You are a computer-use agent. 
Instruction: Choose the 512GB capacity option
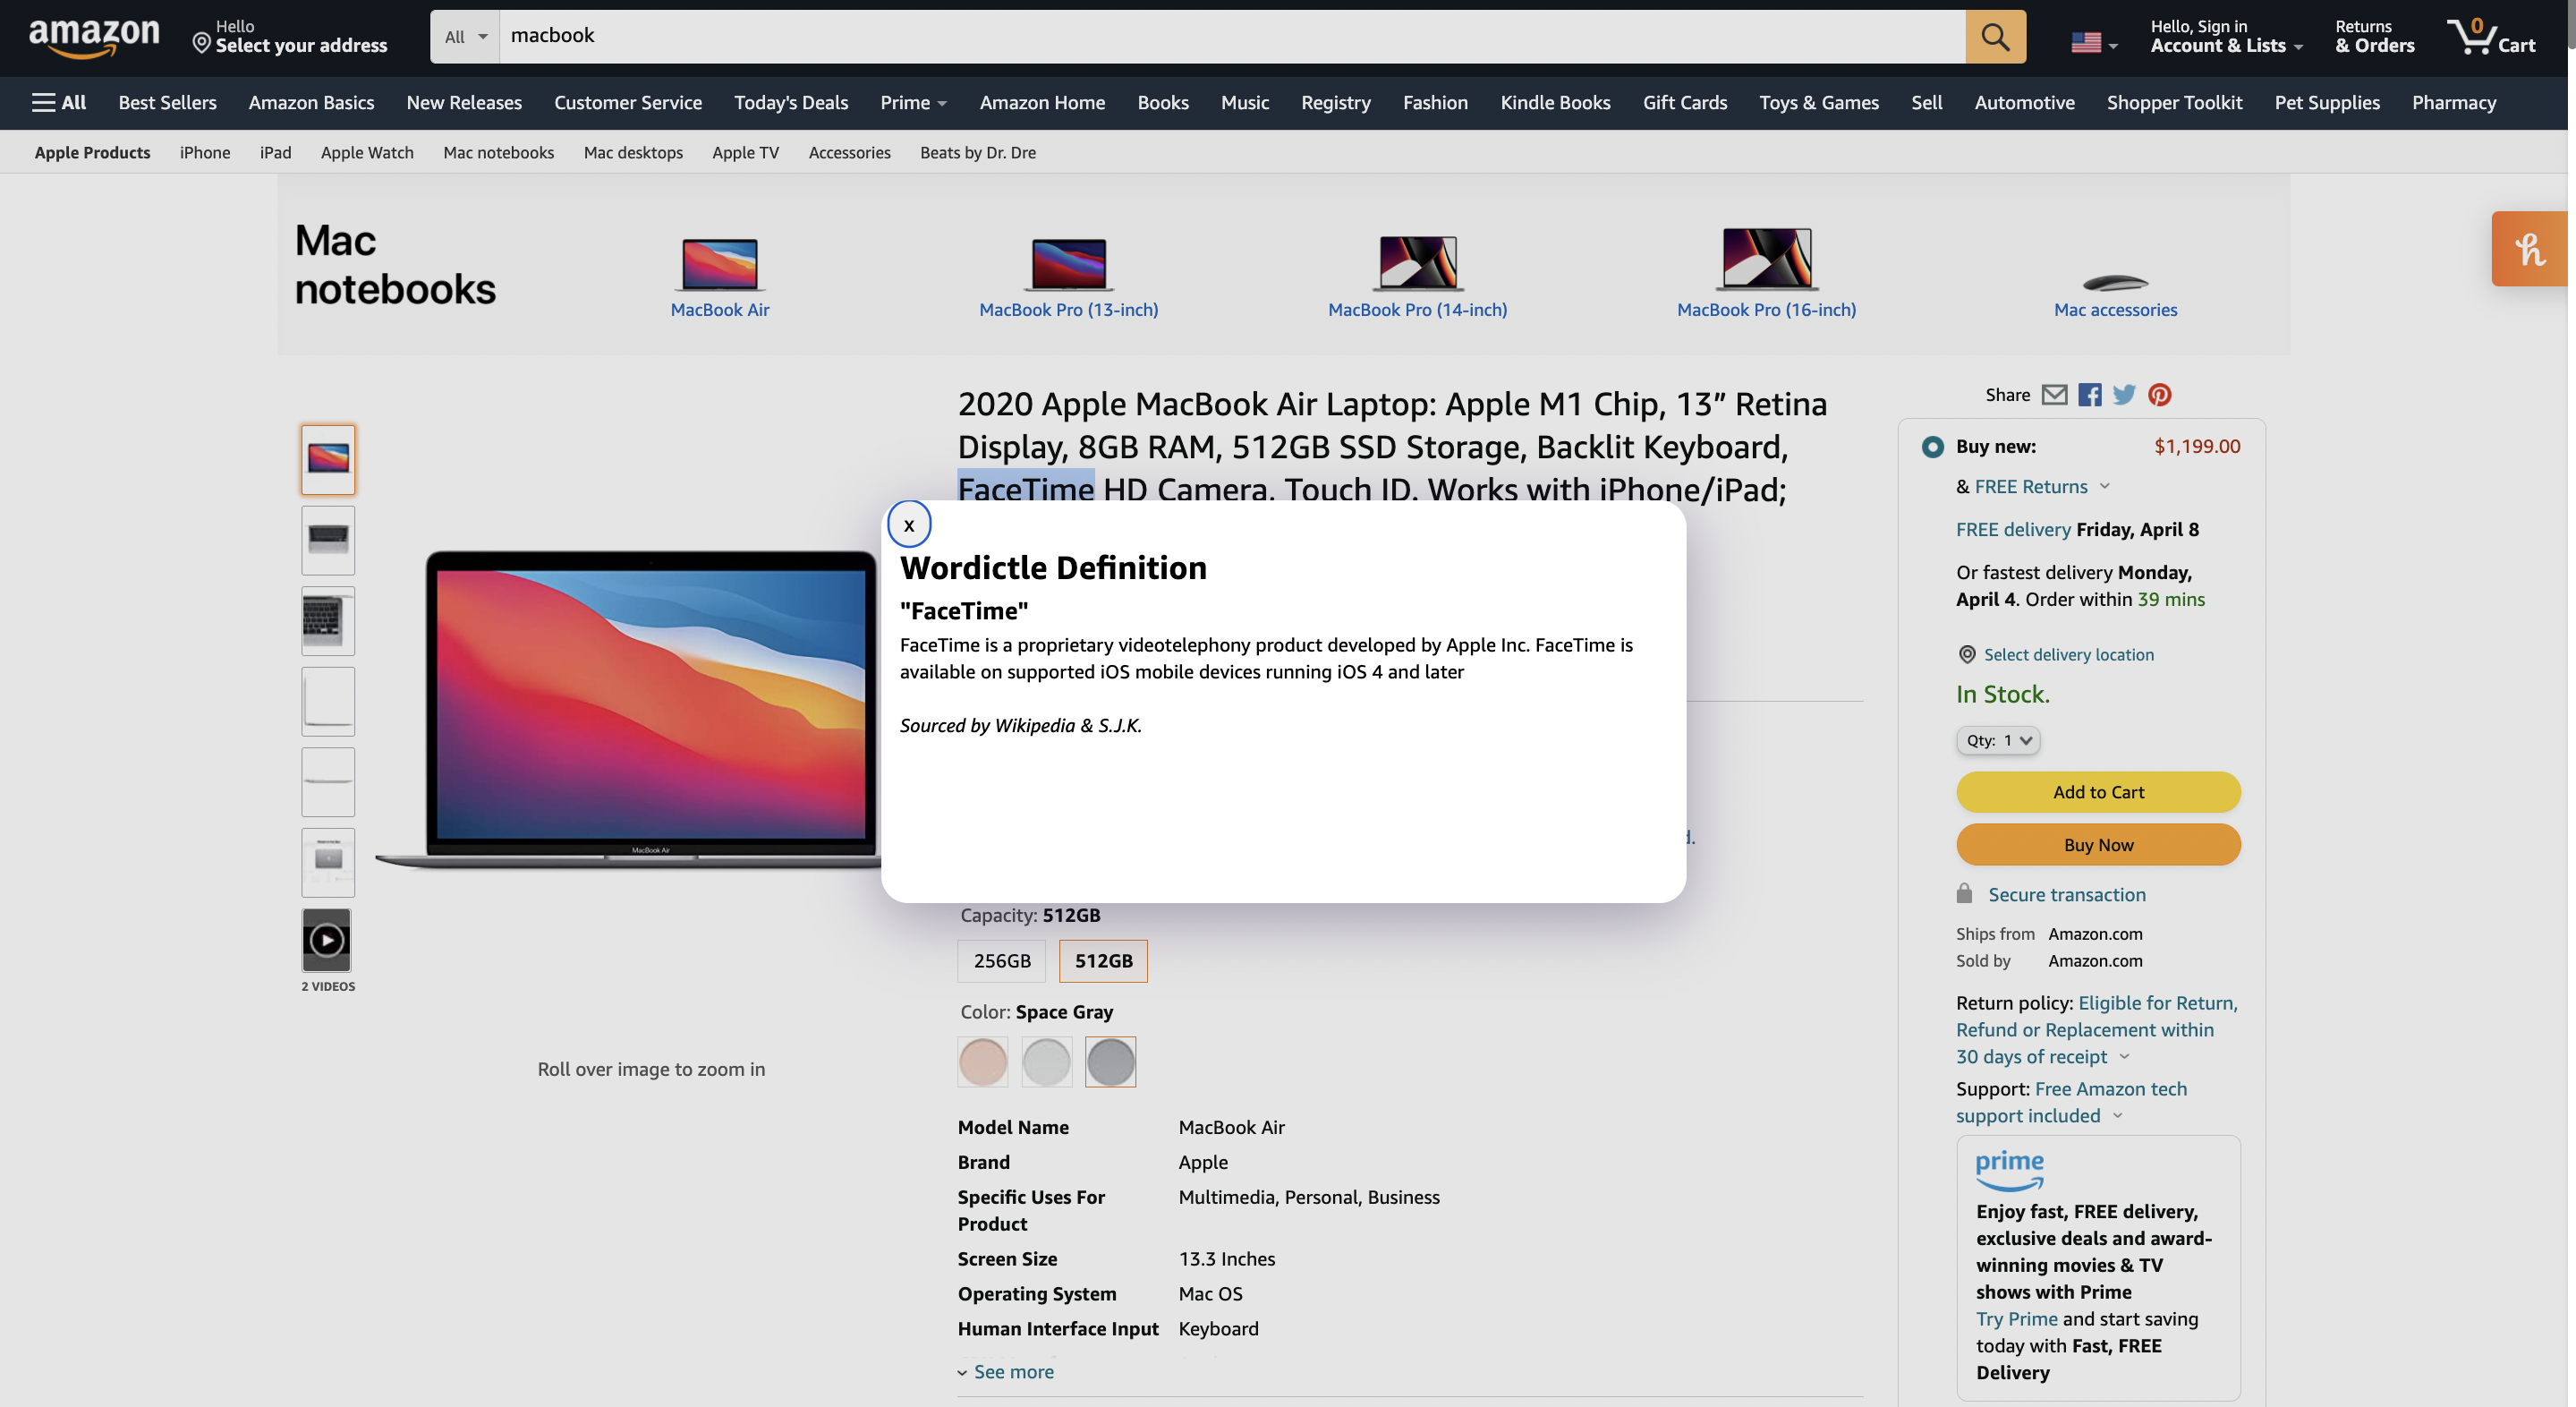tap(1103, 961)
